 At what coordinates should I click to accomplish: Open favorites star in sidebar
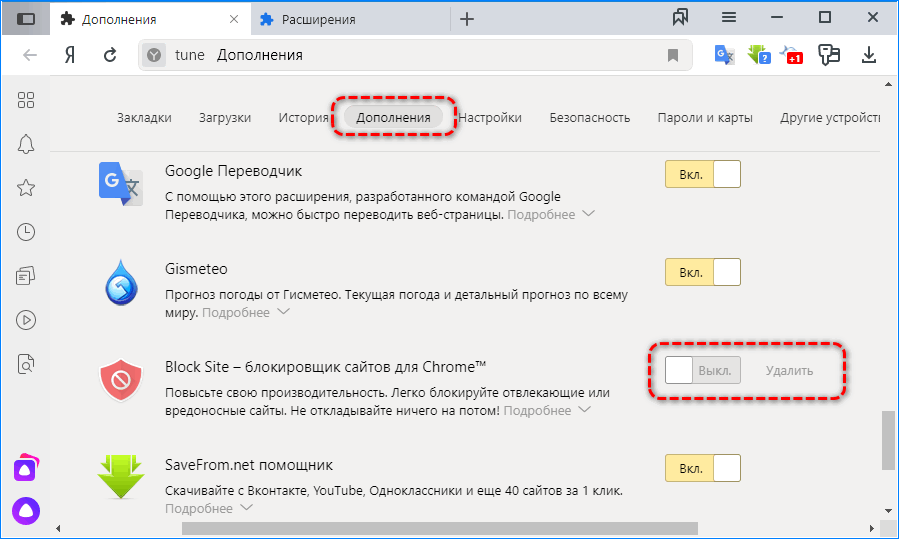(26, 188)
